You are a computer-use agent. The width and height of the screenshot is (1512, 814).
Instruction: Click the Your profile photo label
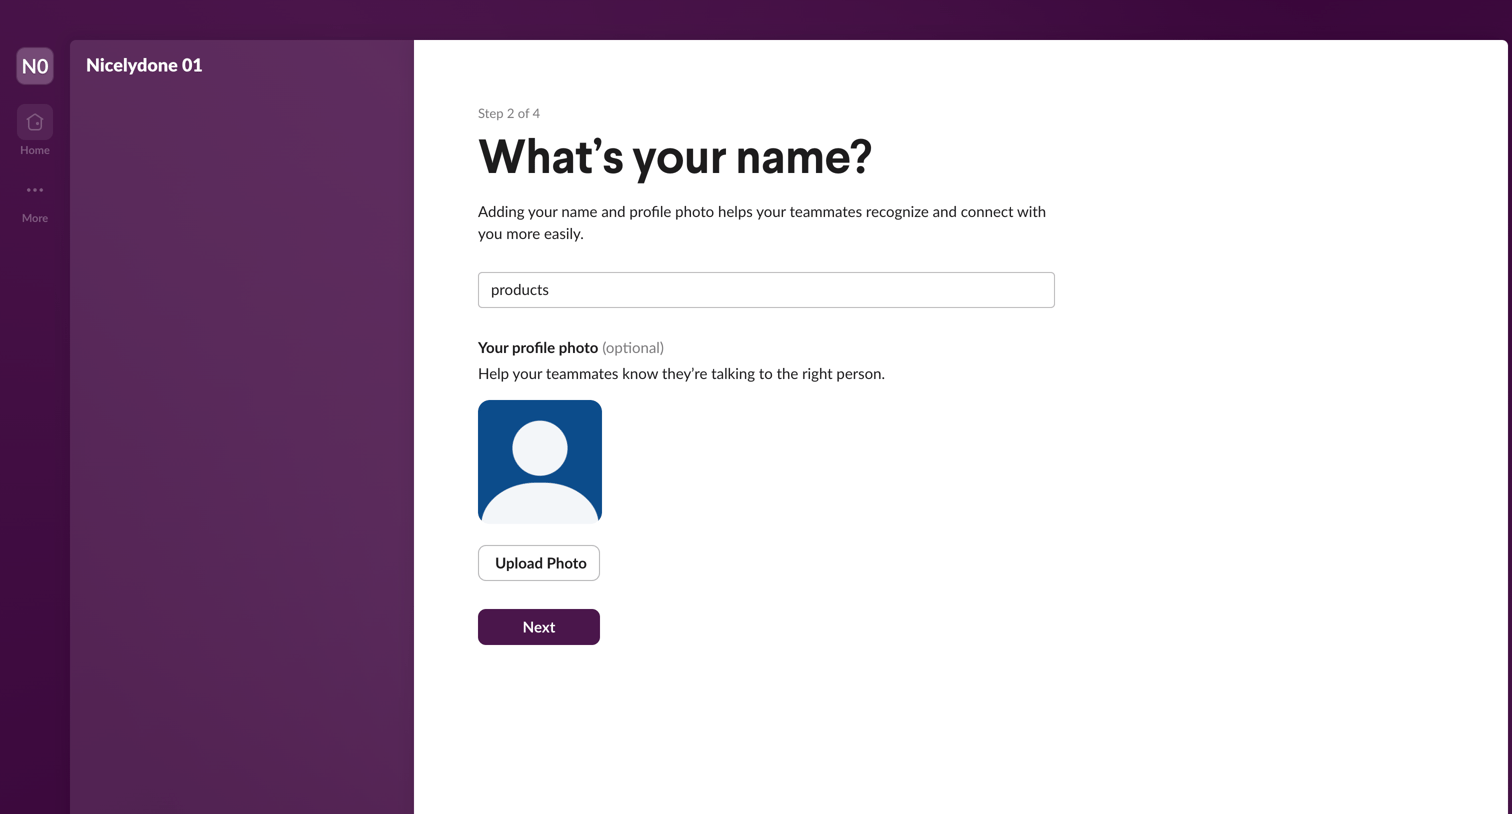point(538,348)
